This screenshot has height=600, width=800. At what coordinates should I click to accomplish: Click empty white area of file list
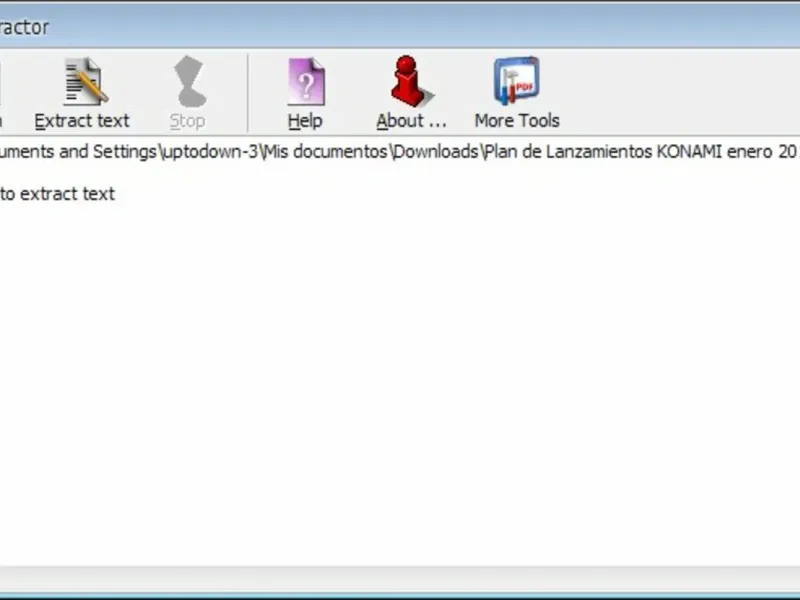pos(400,383)
